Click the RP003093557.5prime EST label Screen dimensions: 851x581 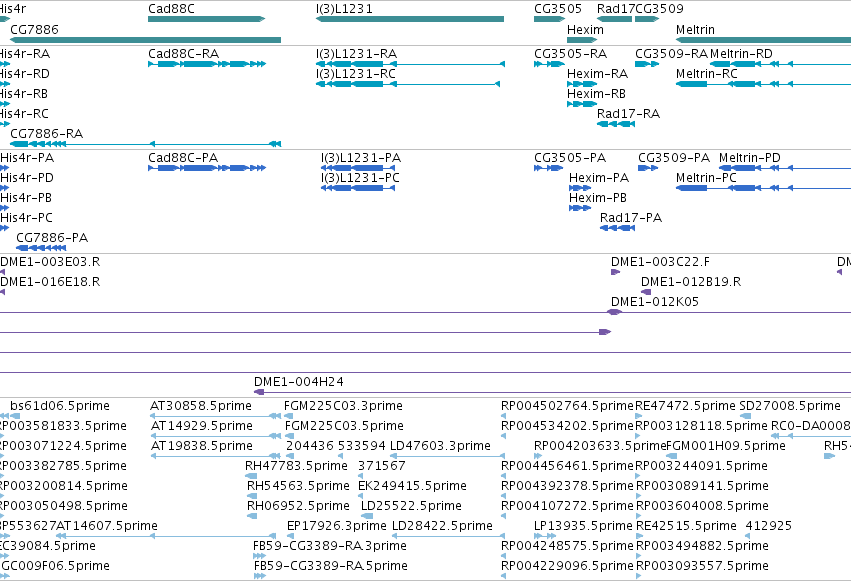[702, 566]
